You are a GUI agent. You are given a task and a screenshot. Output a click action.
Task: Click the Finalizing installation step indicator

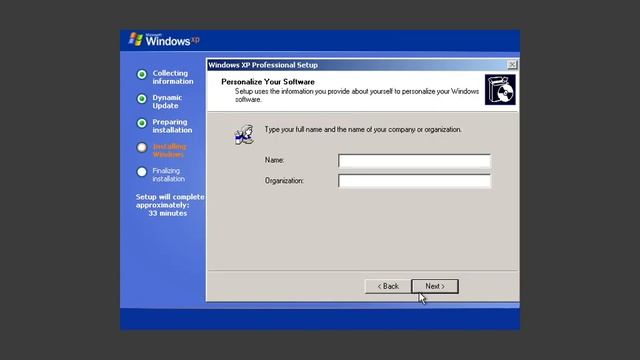(x=142, y=172)
